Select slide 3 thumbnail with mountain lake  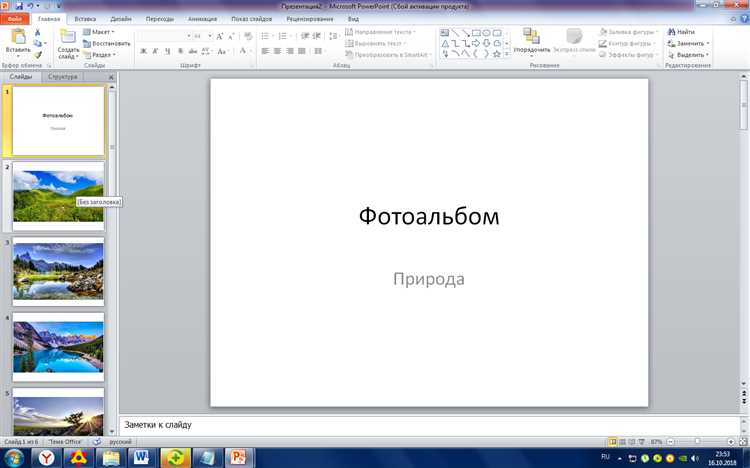click(58, 270)
